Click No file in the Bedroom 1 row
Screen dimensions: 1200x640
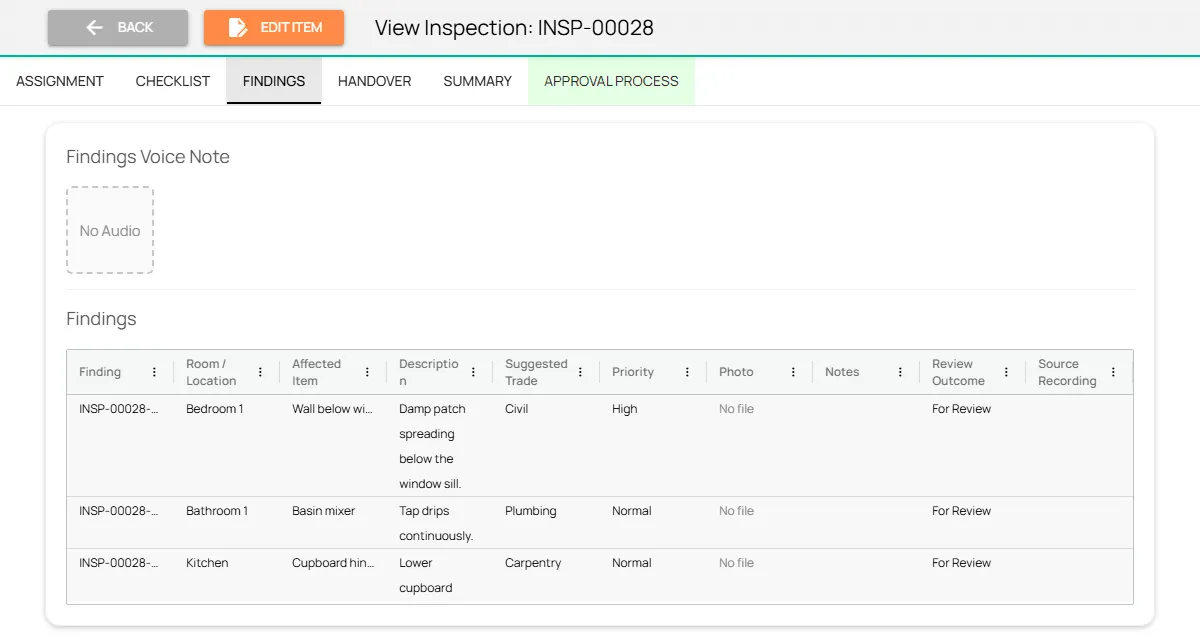737,409
